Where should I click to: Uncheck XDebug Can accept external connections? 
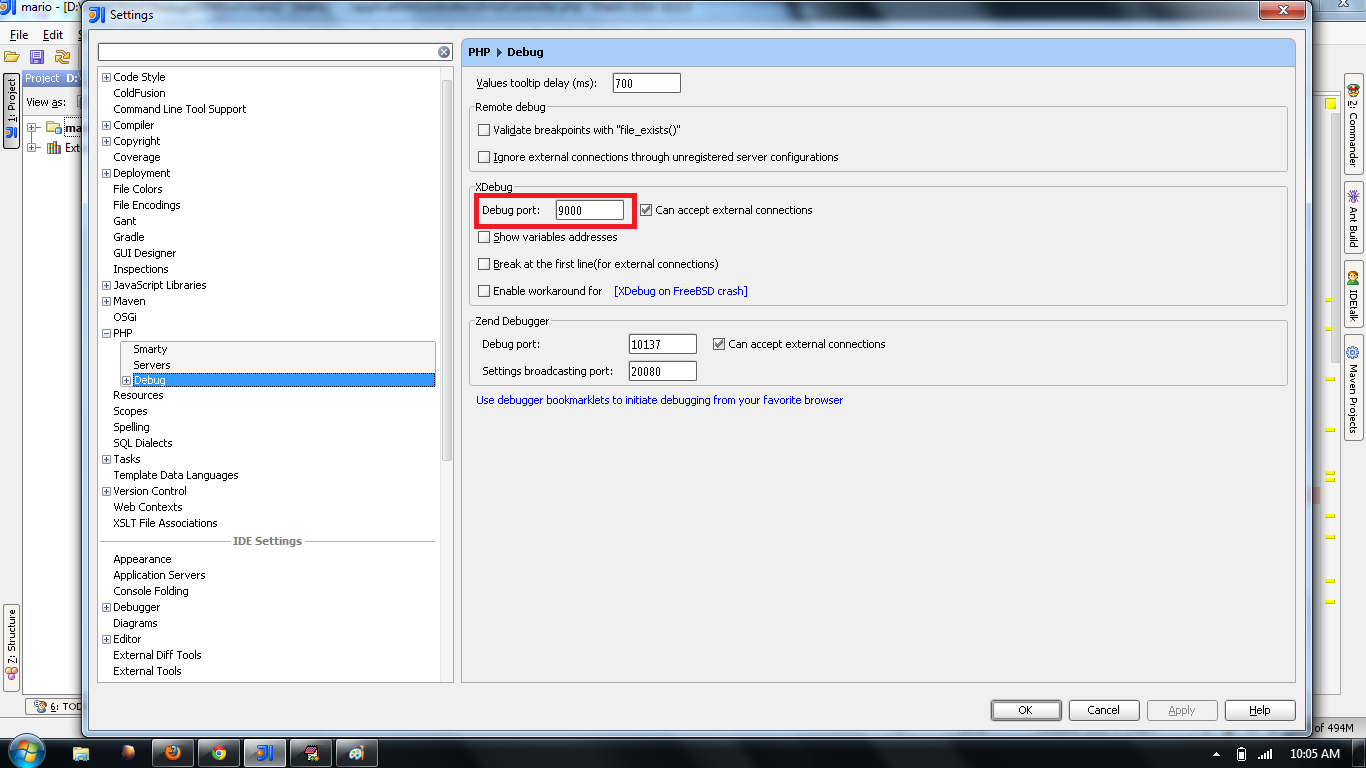click(x=646, y=210)
